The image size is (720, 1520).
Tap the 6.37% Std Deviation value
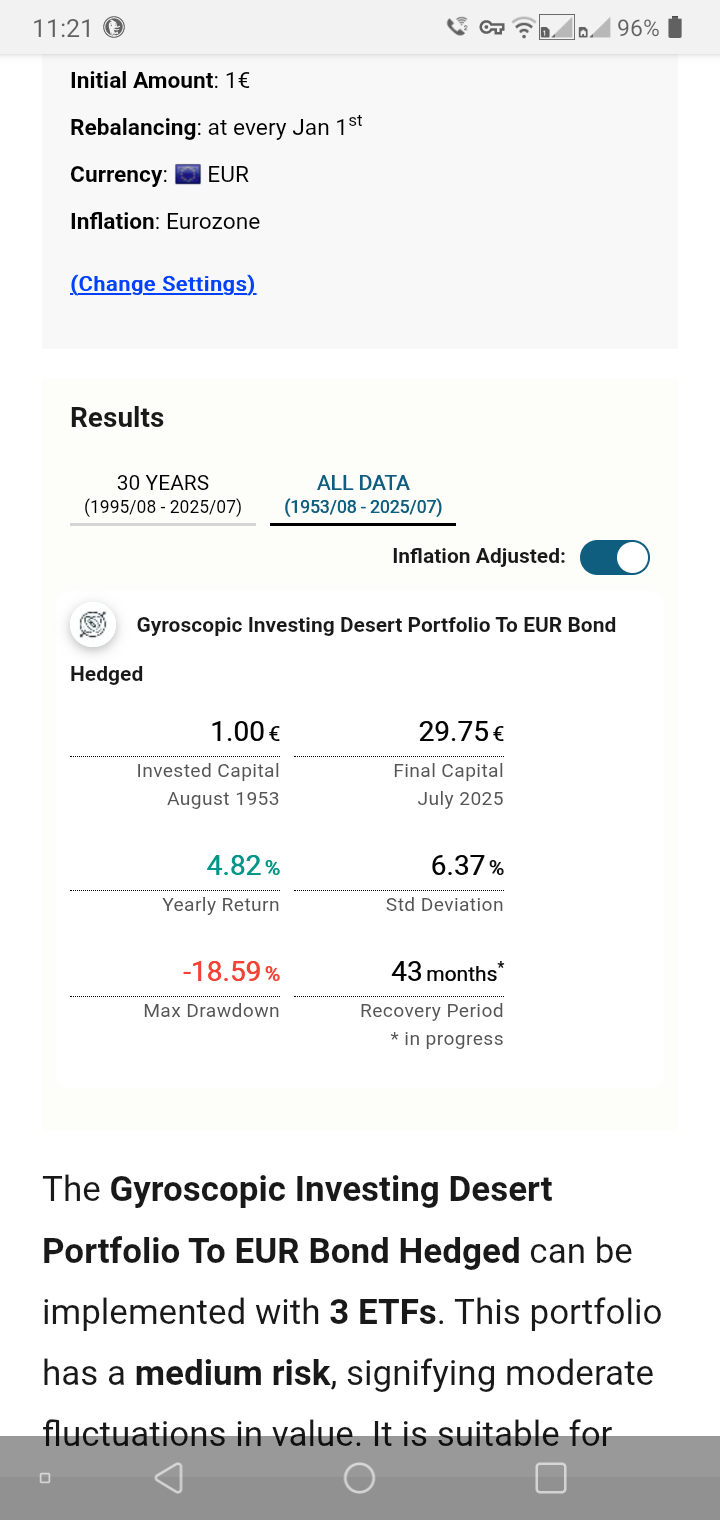point(467,866)
